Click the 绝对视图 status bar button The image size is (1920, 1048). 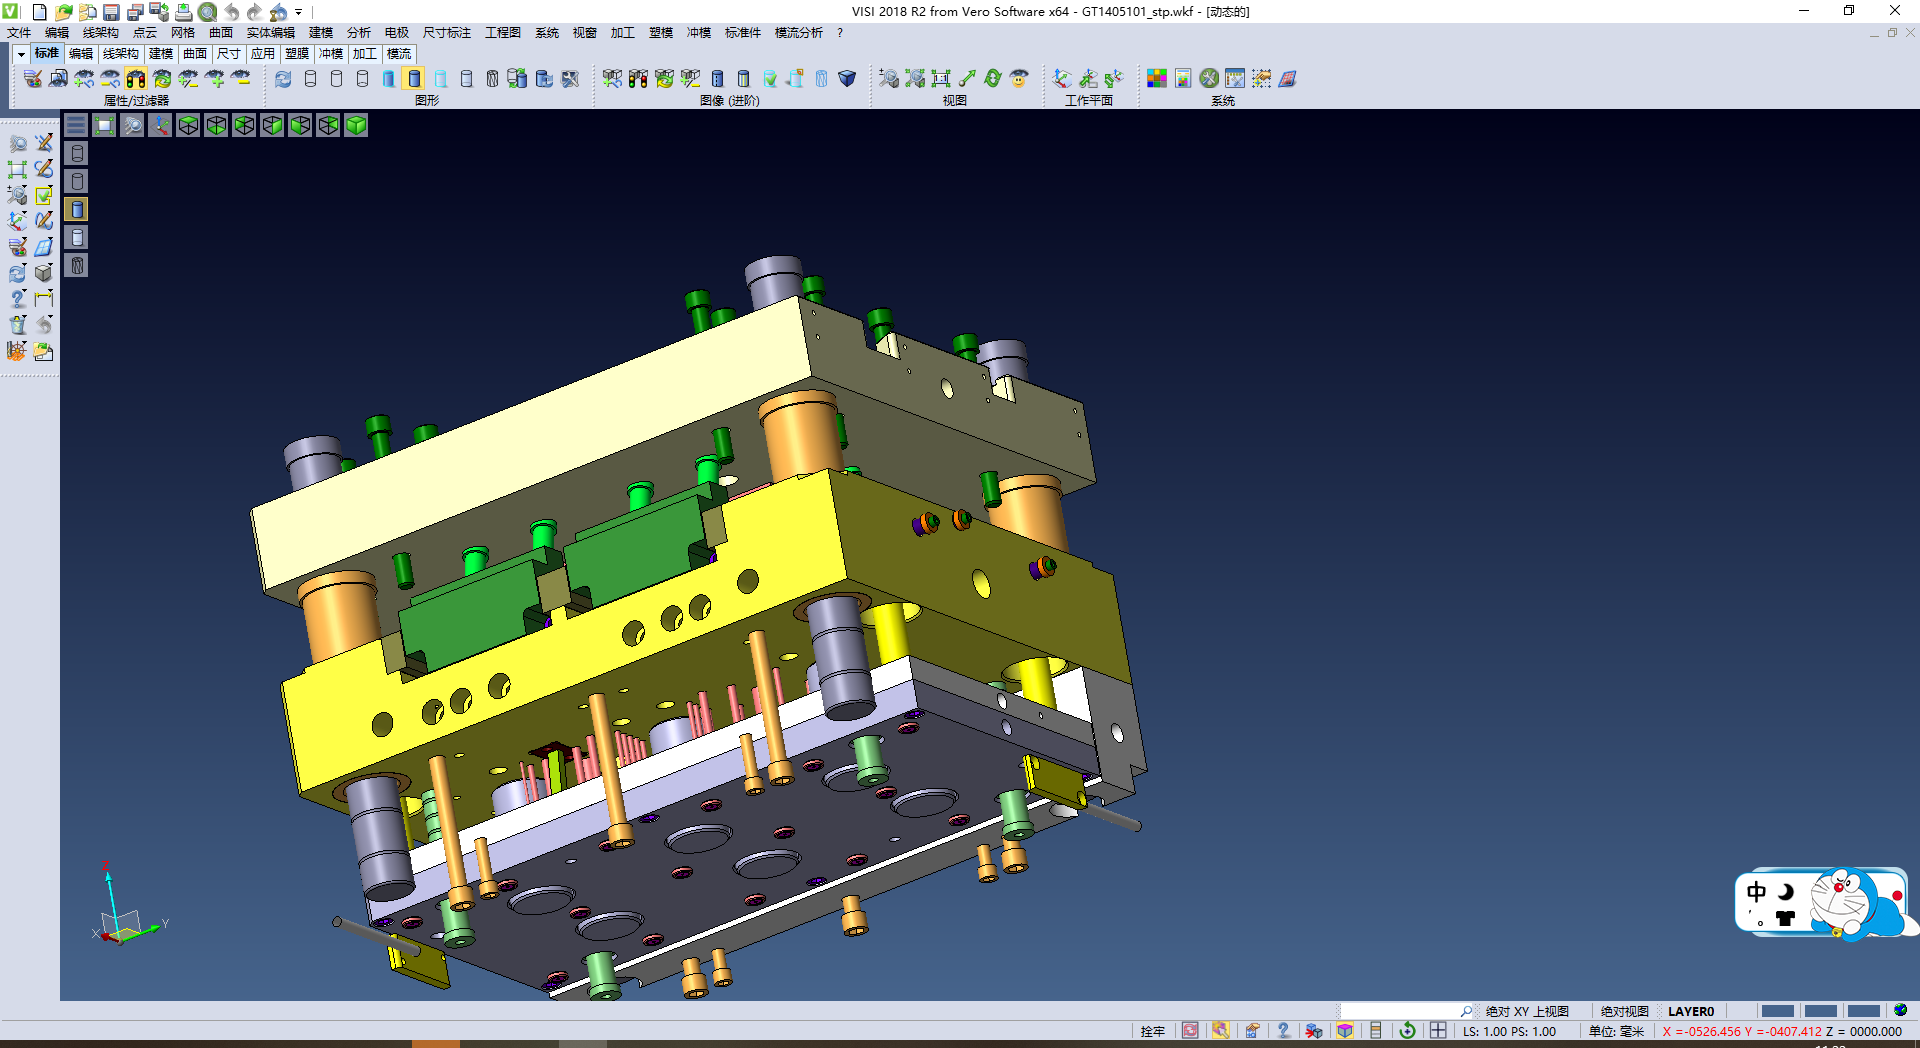click(x=1624, y=1011)
